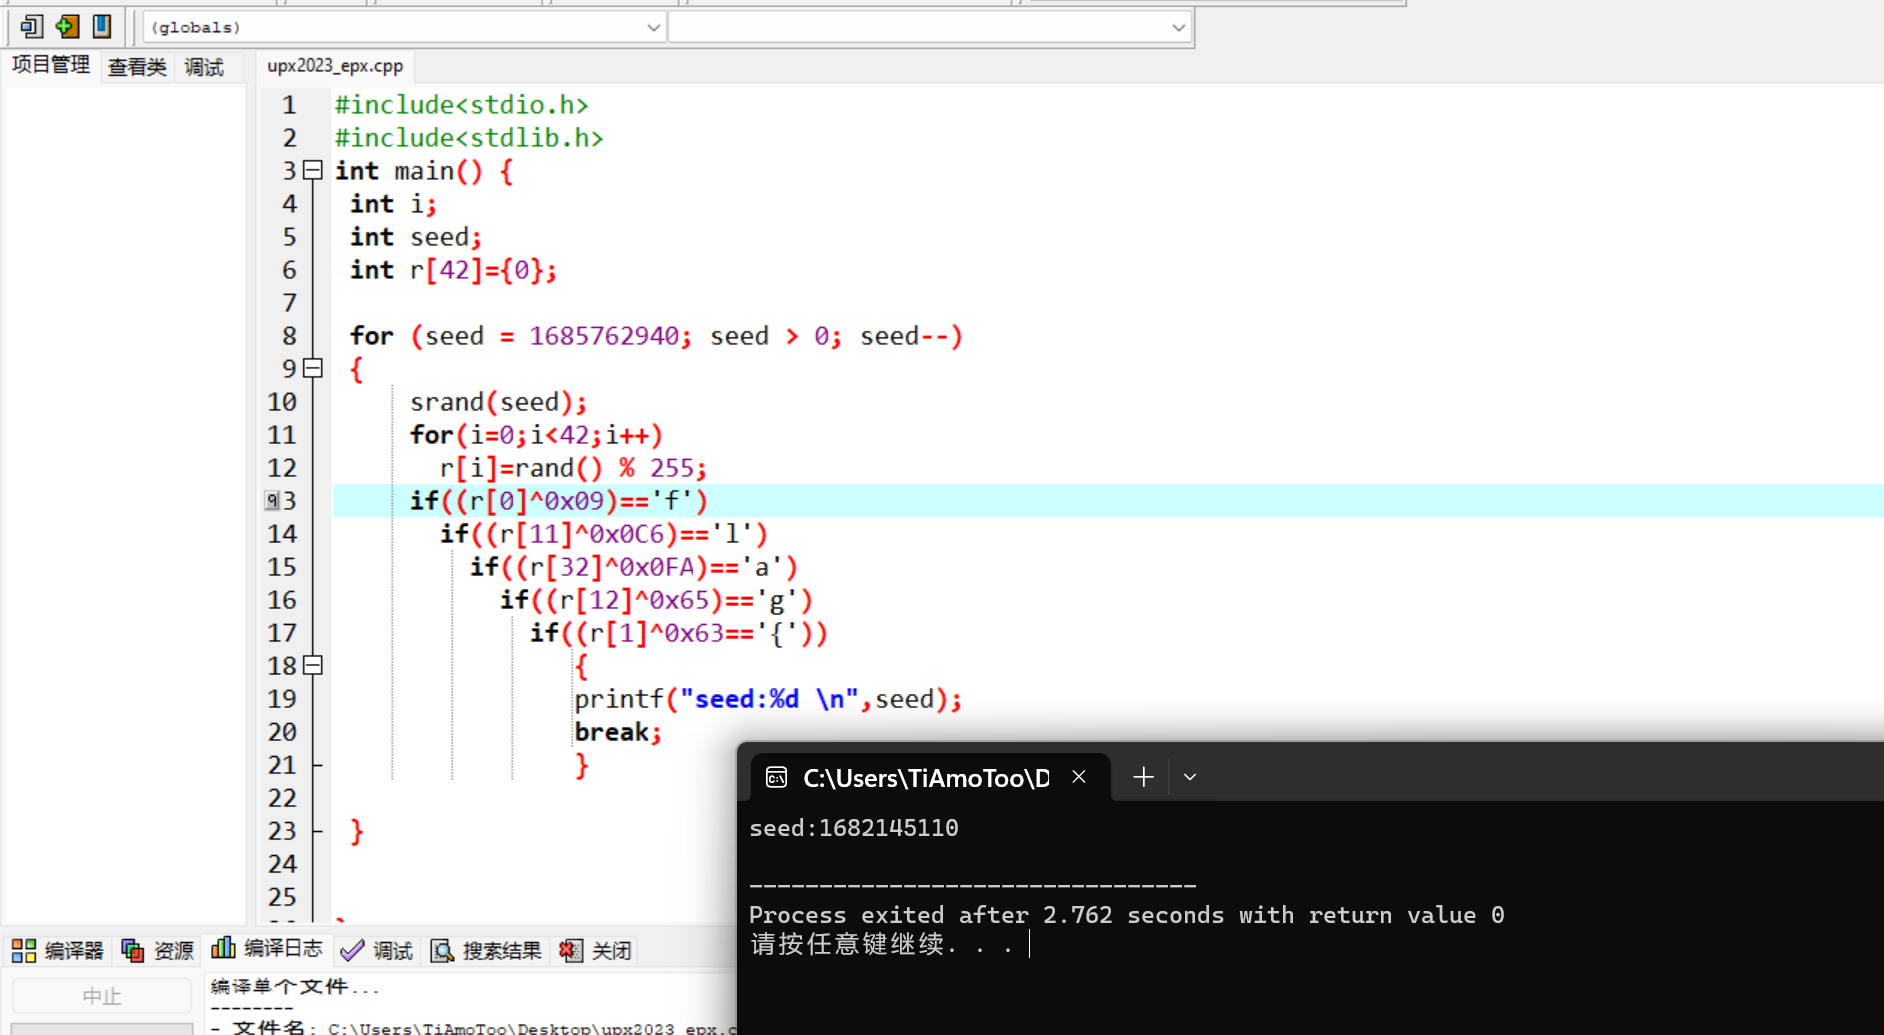Open the 搜索结果 bottom tab
1884x1035 pixels.
(x=486, y=950)
